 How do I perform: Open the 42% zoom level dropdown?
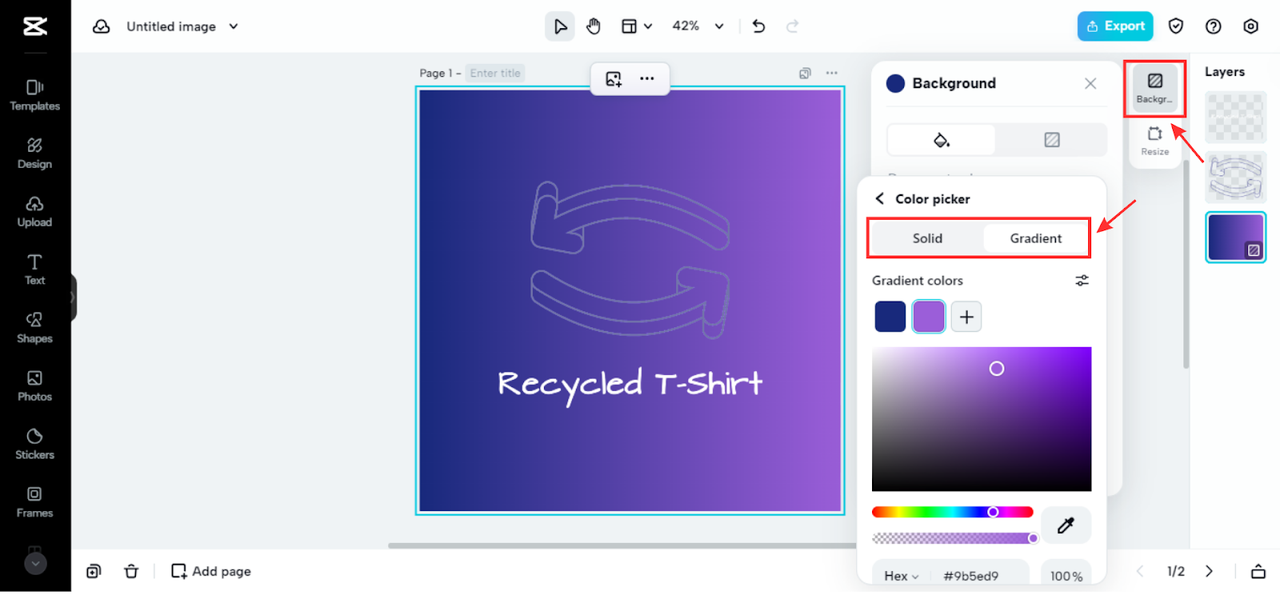tap(698, 26)
